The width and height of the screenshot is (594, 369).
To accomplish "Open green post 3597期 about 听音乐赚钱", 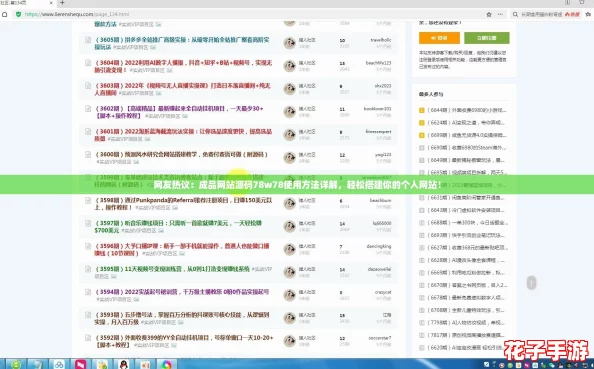I will [x=178, y=227].
